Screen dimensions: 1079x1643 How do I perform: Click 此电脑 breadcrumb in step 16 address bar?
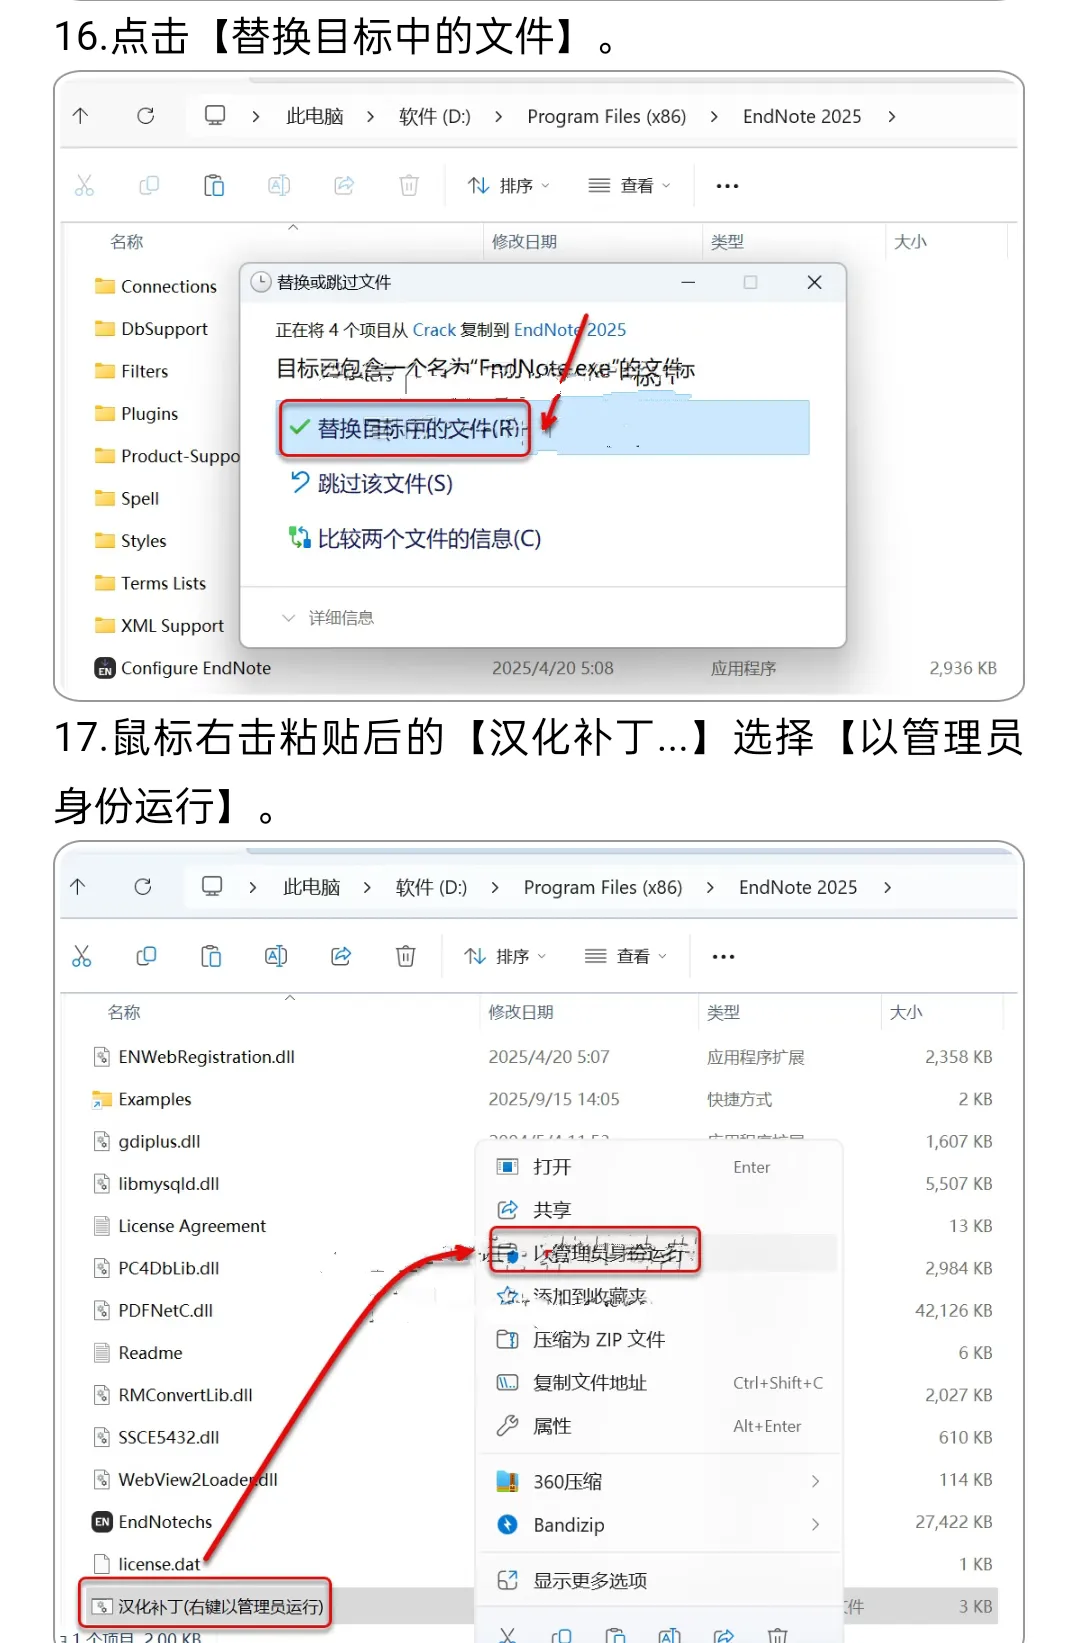point(315,116)
